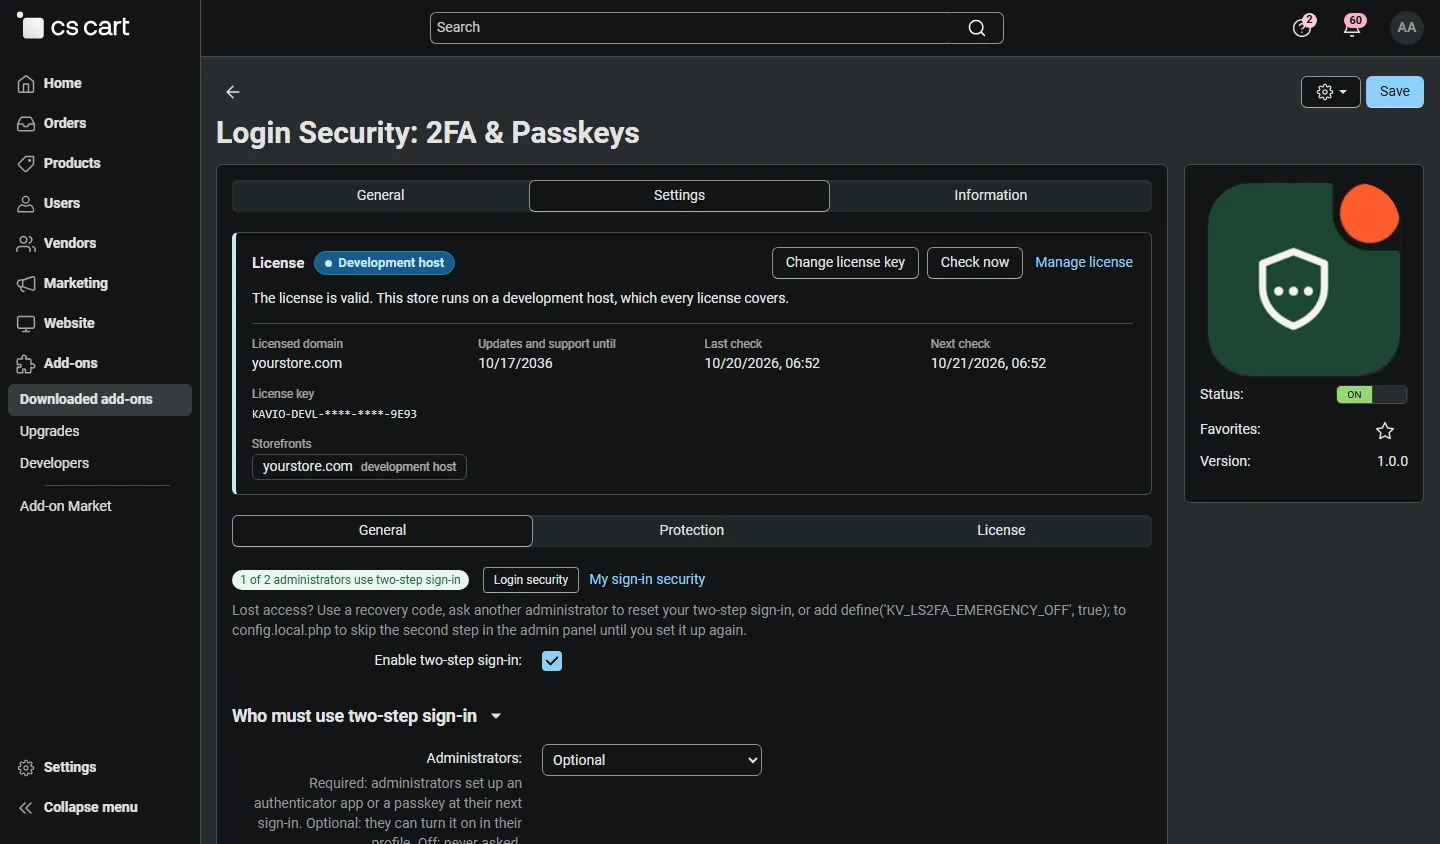Click Change license key
The width and height of the screenshot is (1440, 844).
[845, 263]
